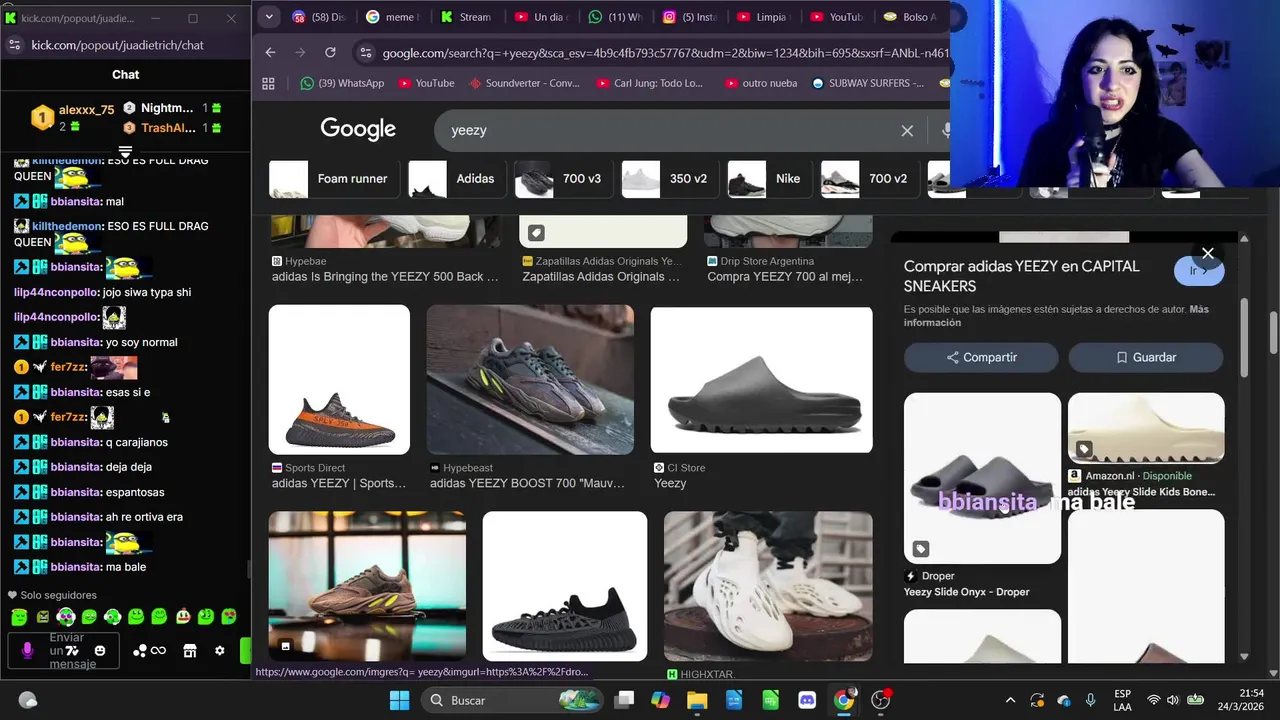Viewport: 1280px width, 720px height.
Task: Open the Windows Start menu
Action: point(399,700)
